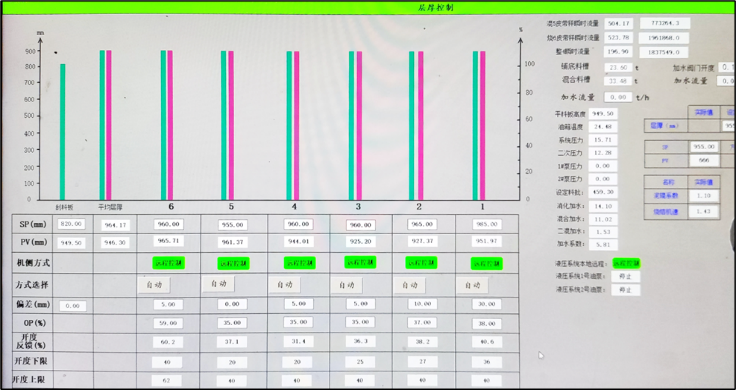Select gate 6 OP field showing 59.00

pos(168,323)
